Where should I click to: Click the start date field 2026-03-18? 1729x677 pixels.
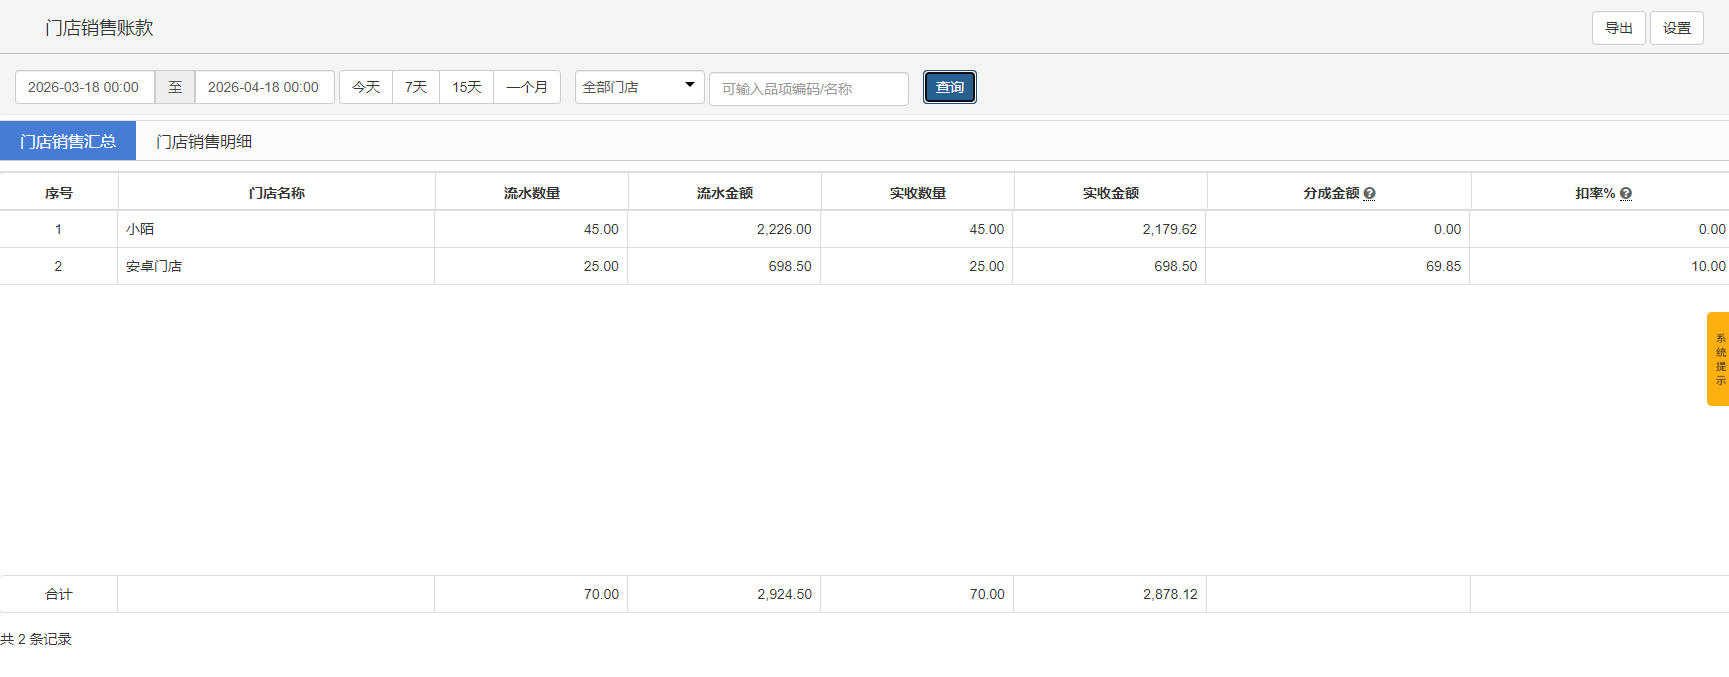pyautogui.click(x=85, y=87)
